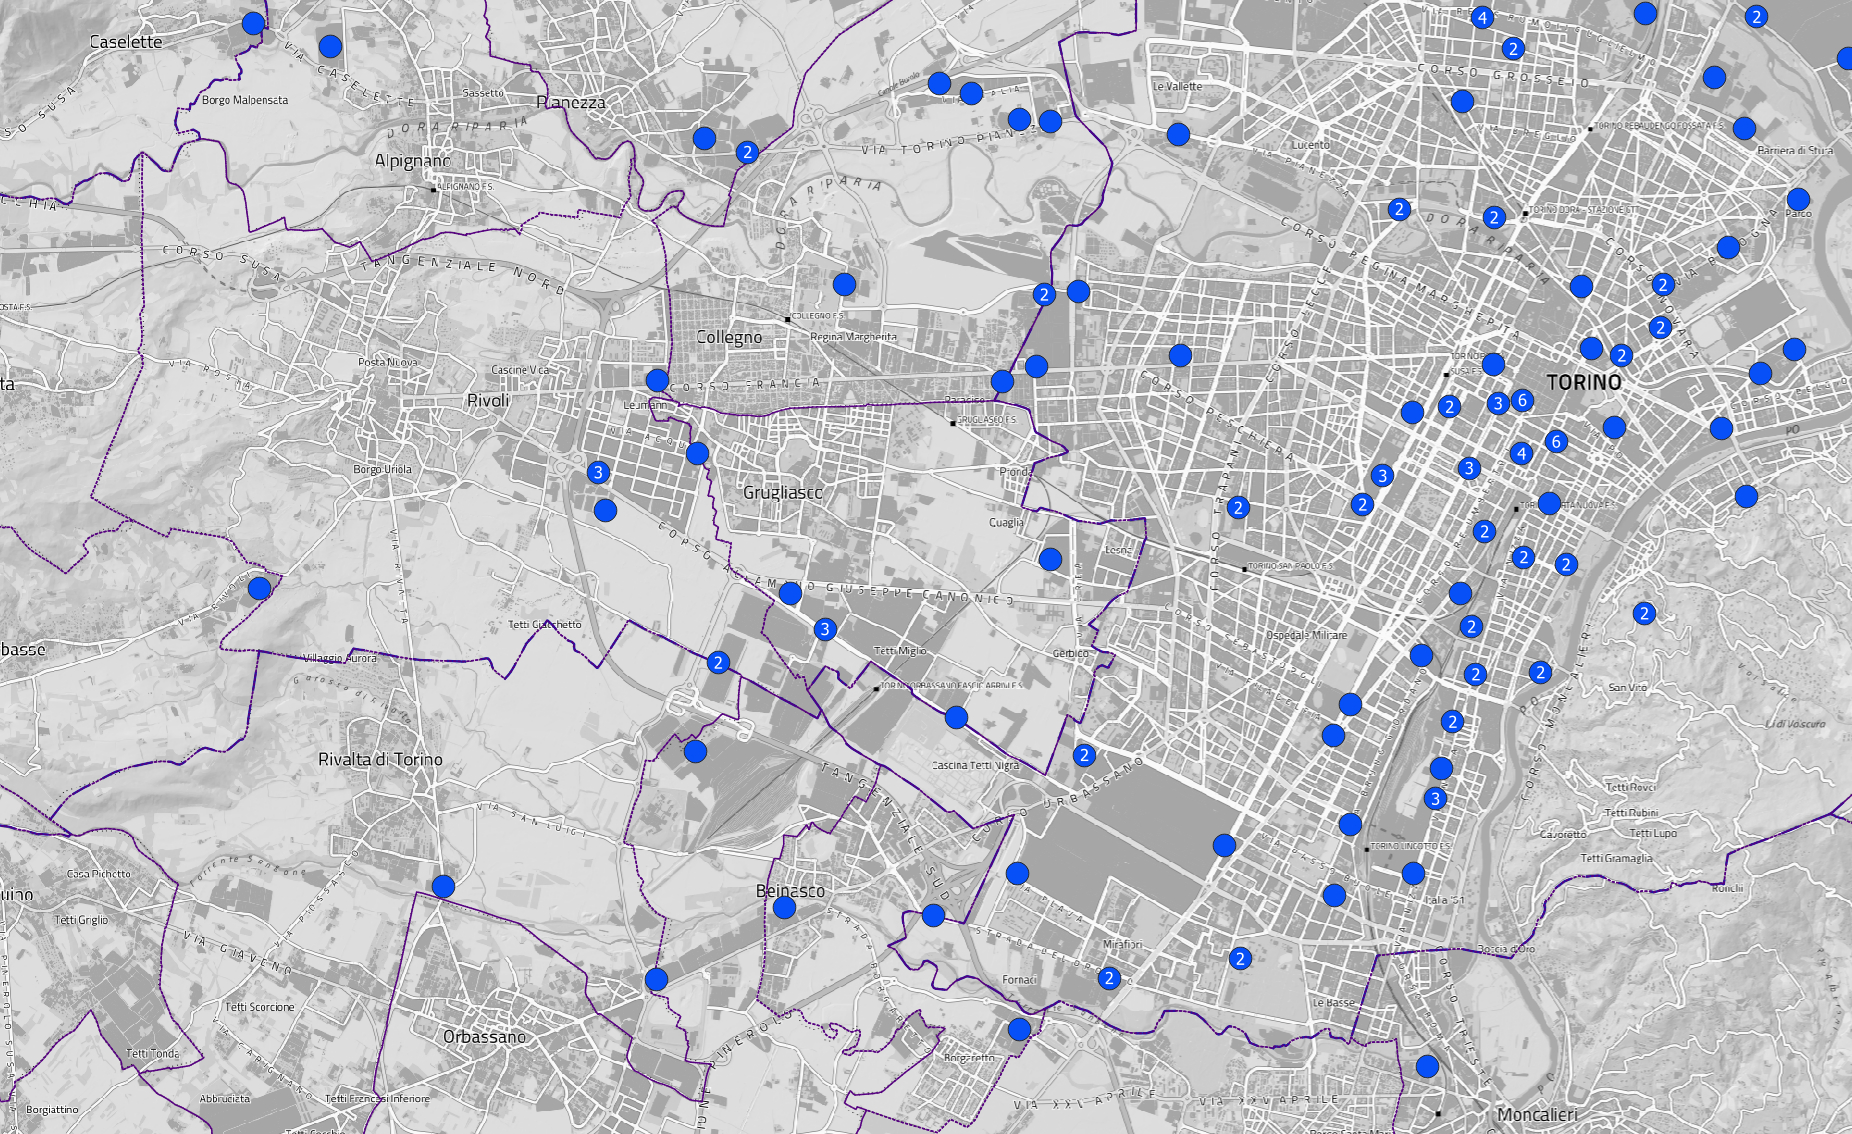Viewport: 1852px width, 1134px height.
Task: Open the cluster of 2 beside Fornaci
Action: 1109,978
